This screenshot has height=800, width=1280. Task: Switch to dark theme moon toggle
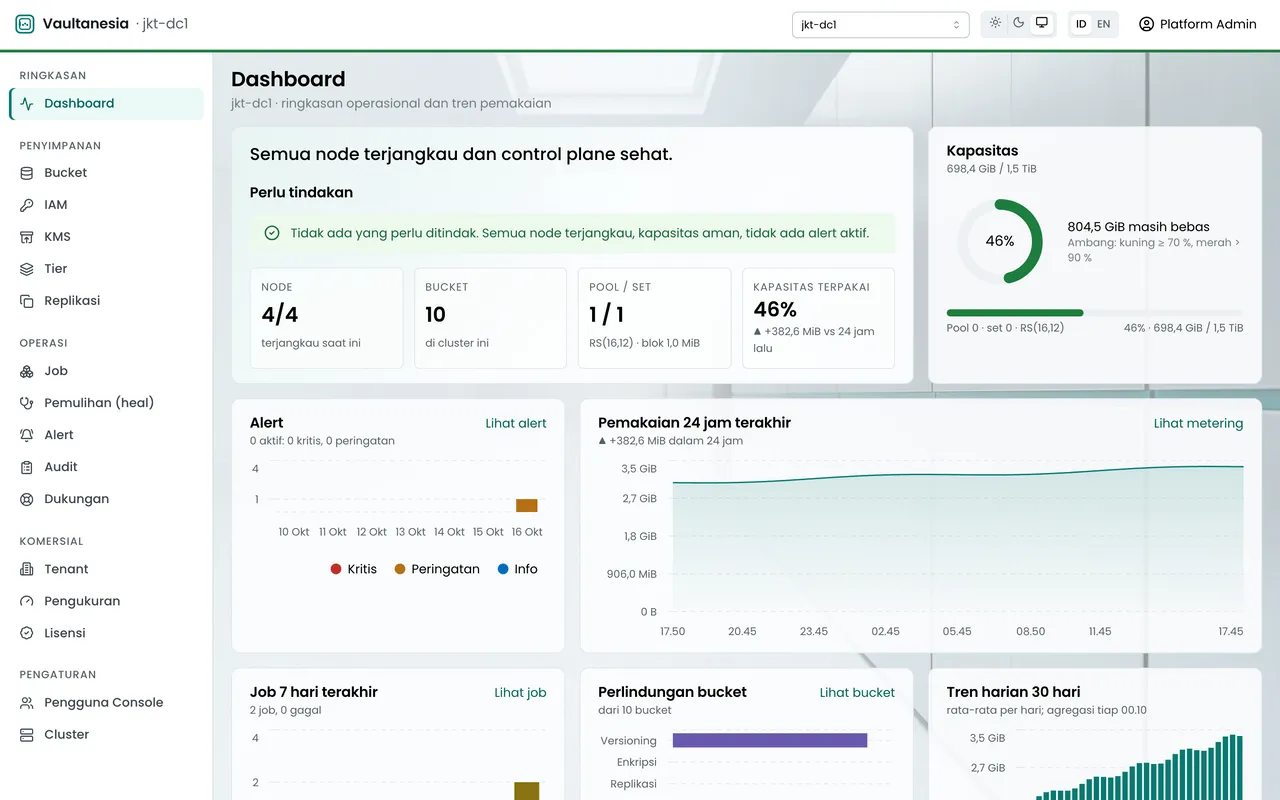tap(1018, 23)
